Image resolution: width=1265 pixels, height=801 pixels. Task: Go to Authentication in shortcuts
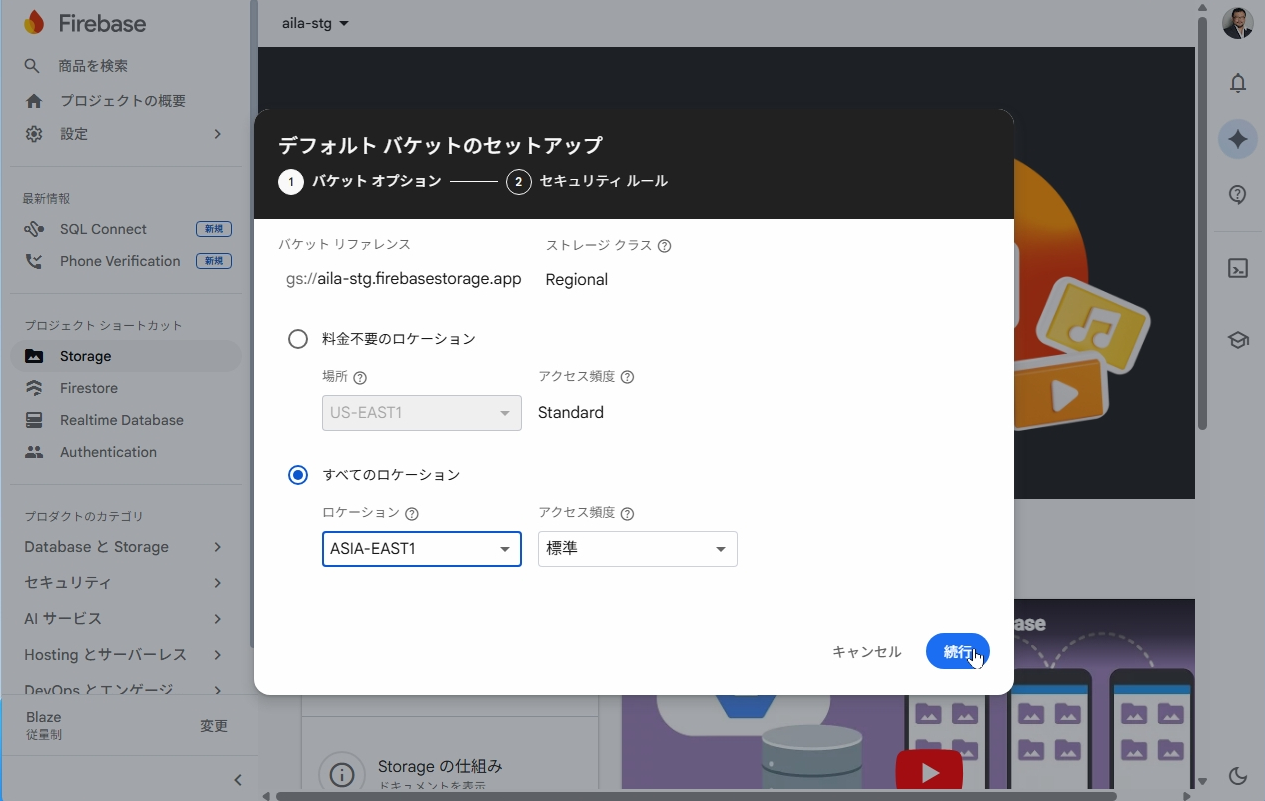coord(126,452)
